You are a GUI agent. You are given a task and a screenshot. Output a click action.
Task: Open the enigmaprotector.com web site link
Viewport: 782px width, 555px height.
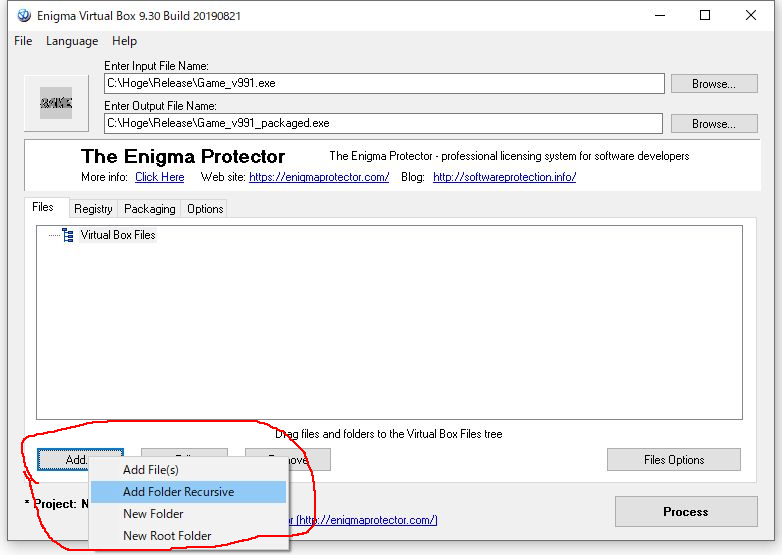pos(319,177)
